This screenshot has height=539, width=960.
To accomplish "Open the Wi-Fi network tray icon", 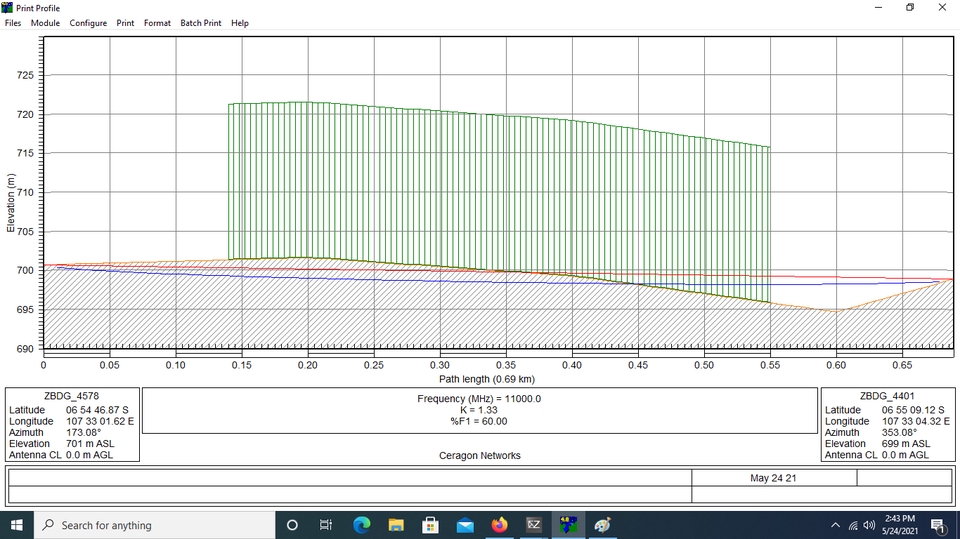I will pos(853,525).
